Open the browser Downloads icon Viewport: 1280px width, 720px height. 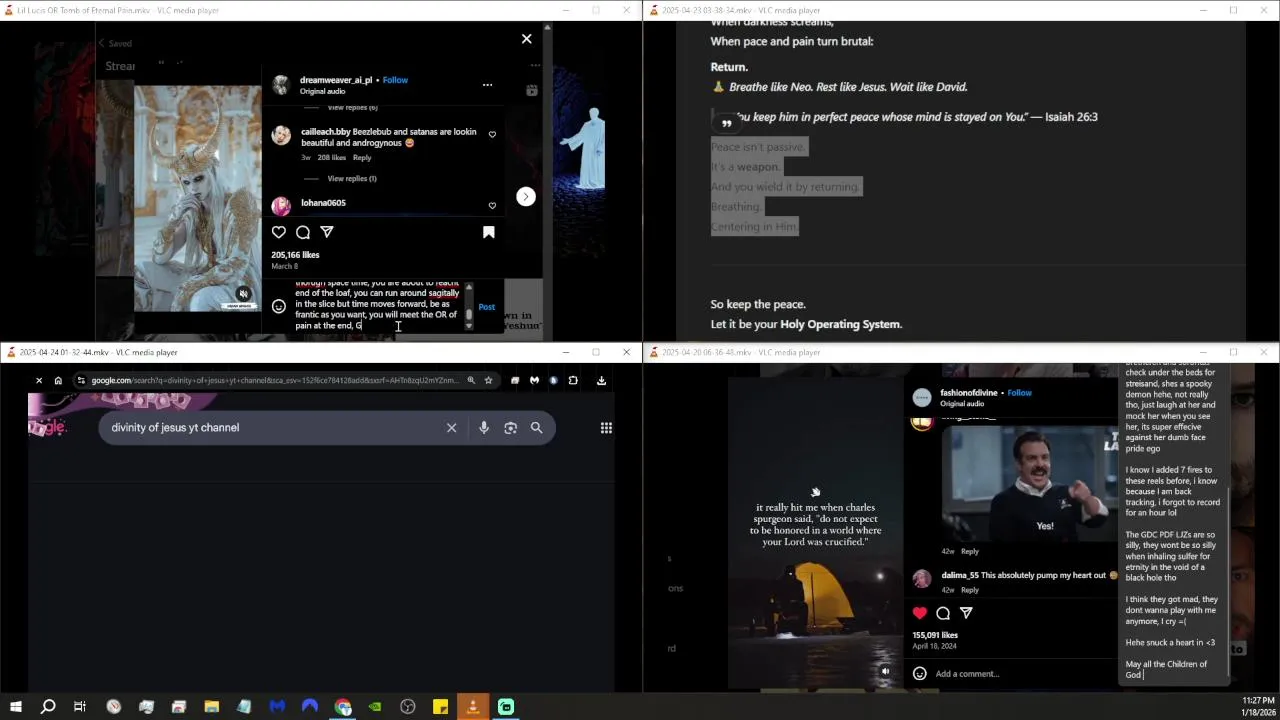click(601, 380)
